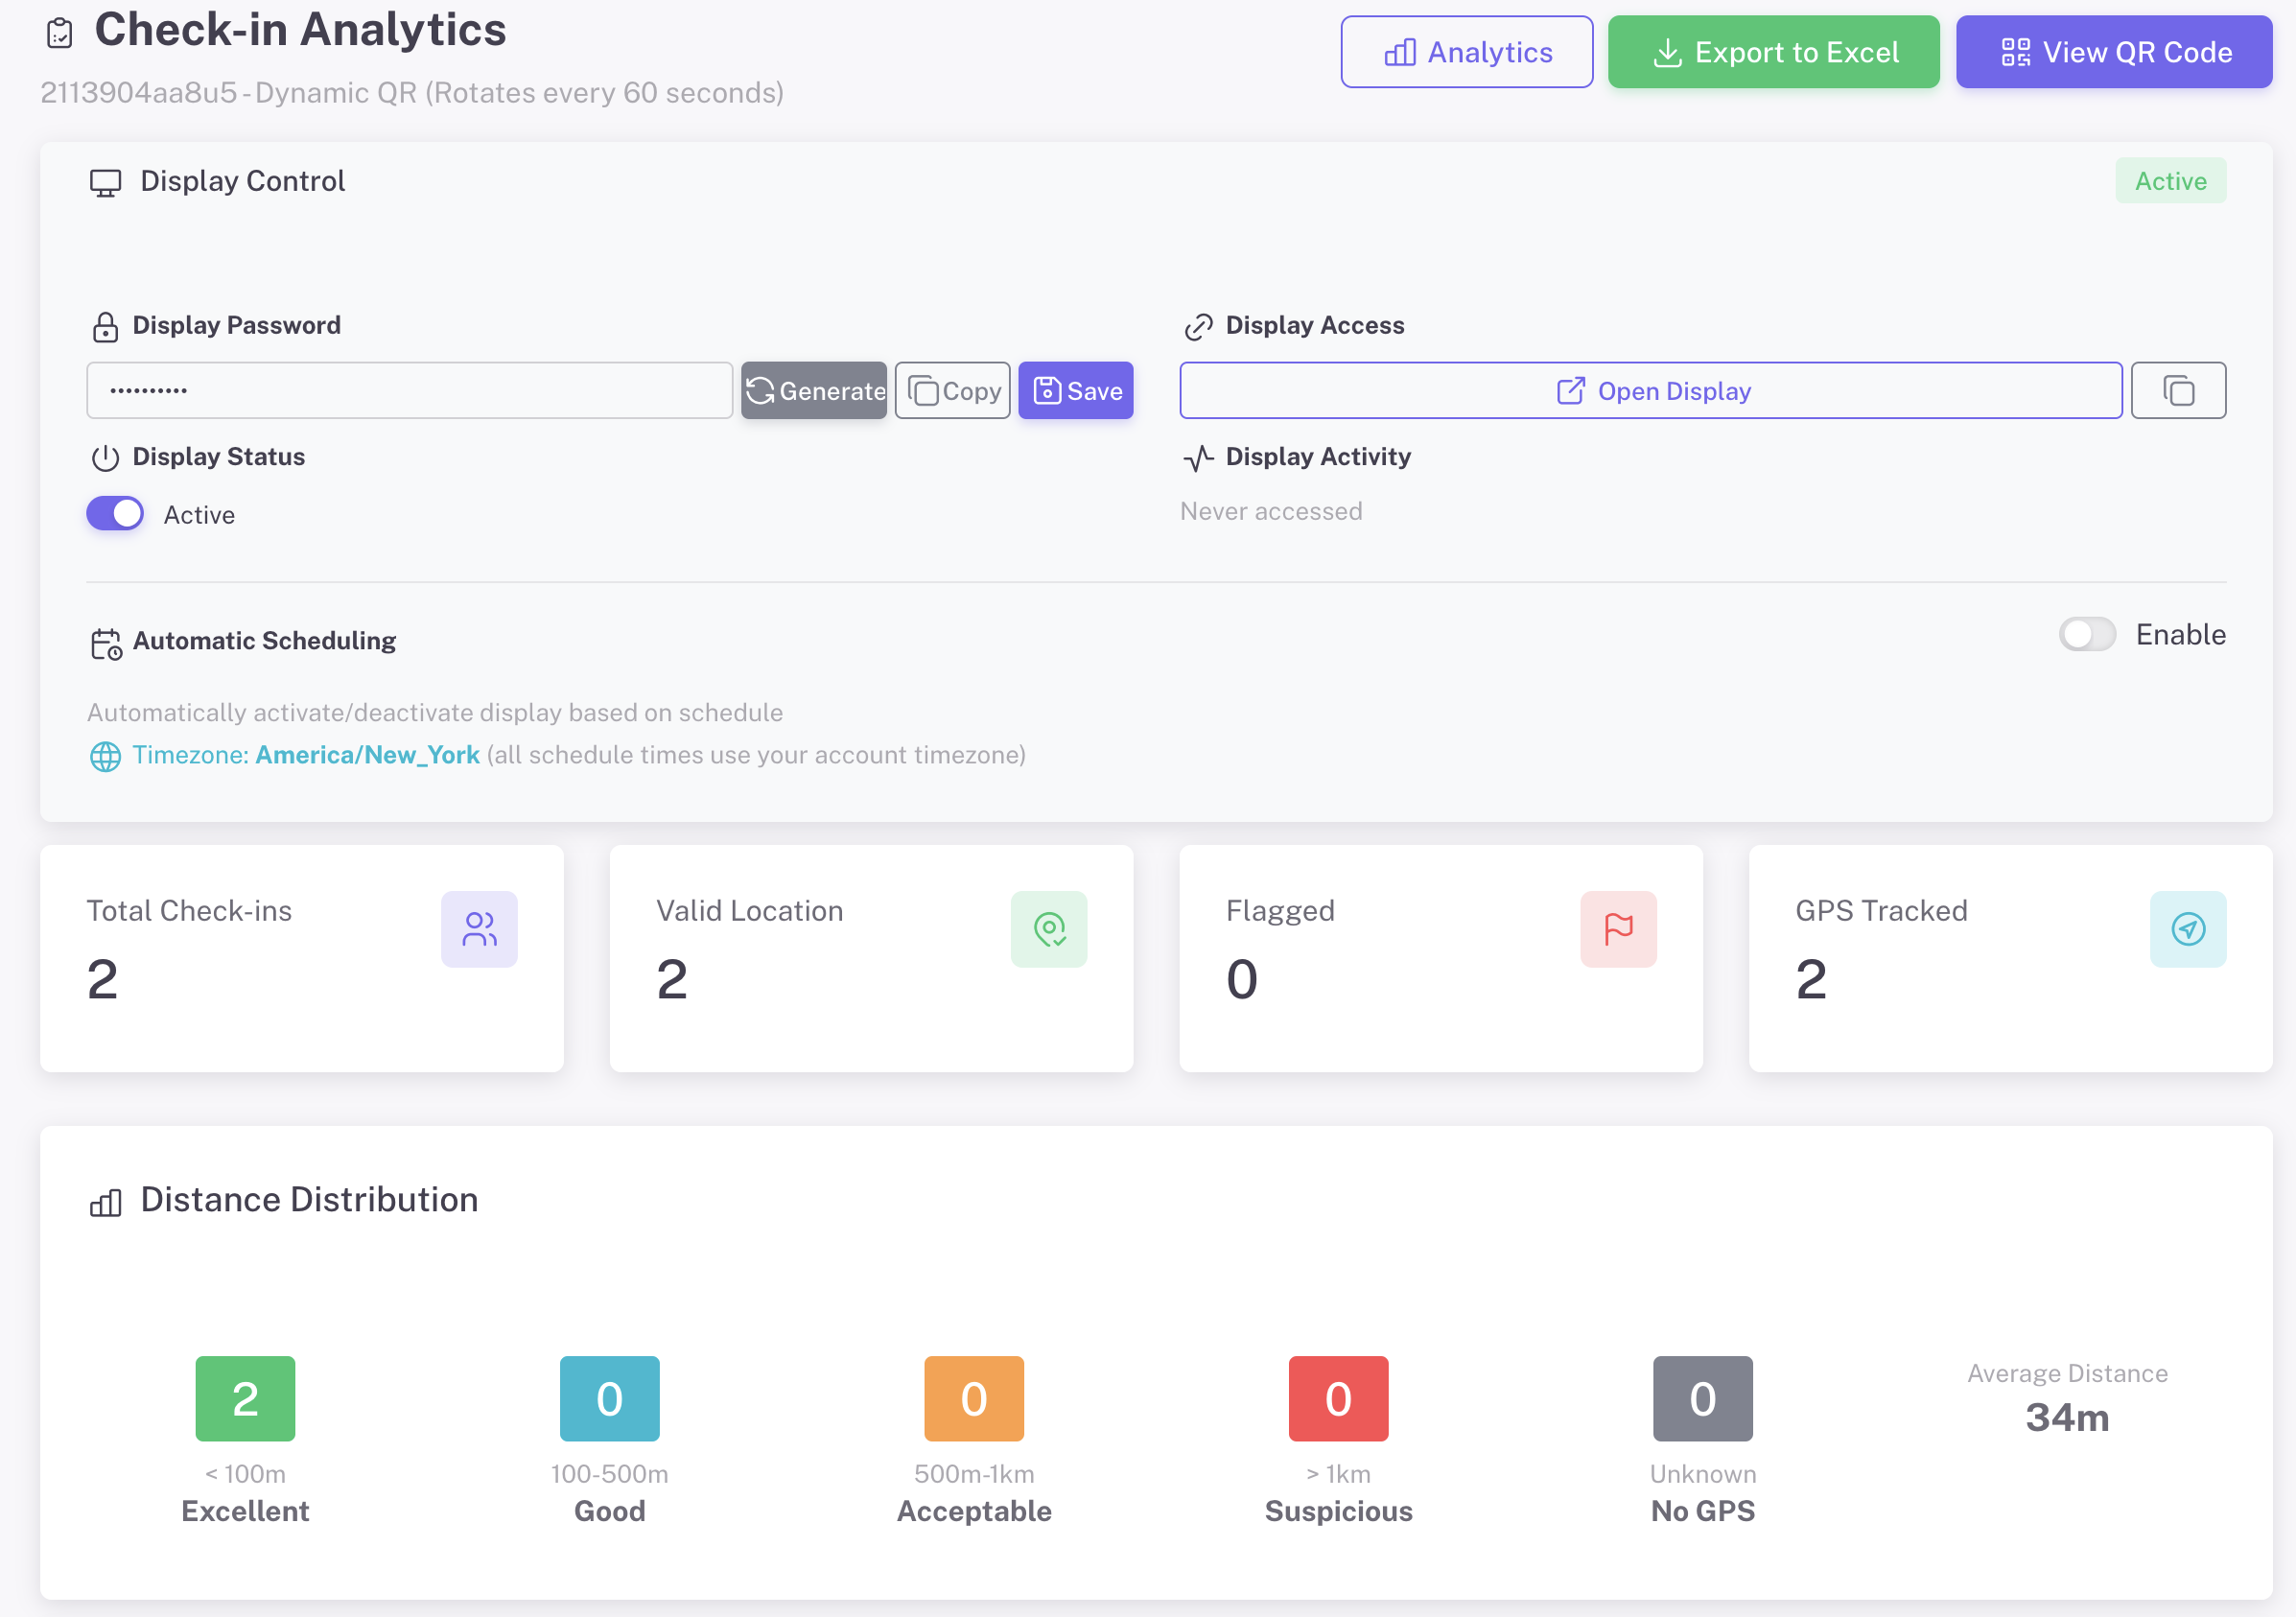Click the waveform icon beside Display Activity
Image resolution: width=2296 pixels, height=1617 pixels.
coord(1198,458)
